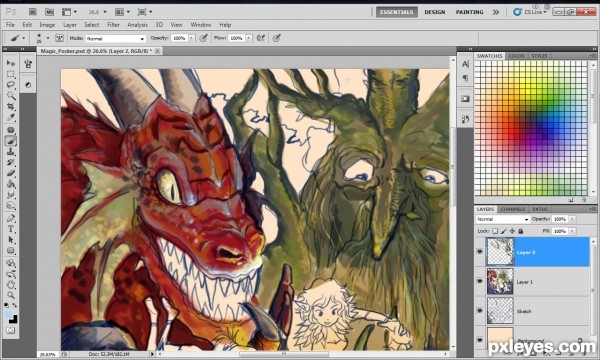
Task: Select the Path Selection tool
Action: [x=11, y=240]
